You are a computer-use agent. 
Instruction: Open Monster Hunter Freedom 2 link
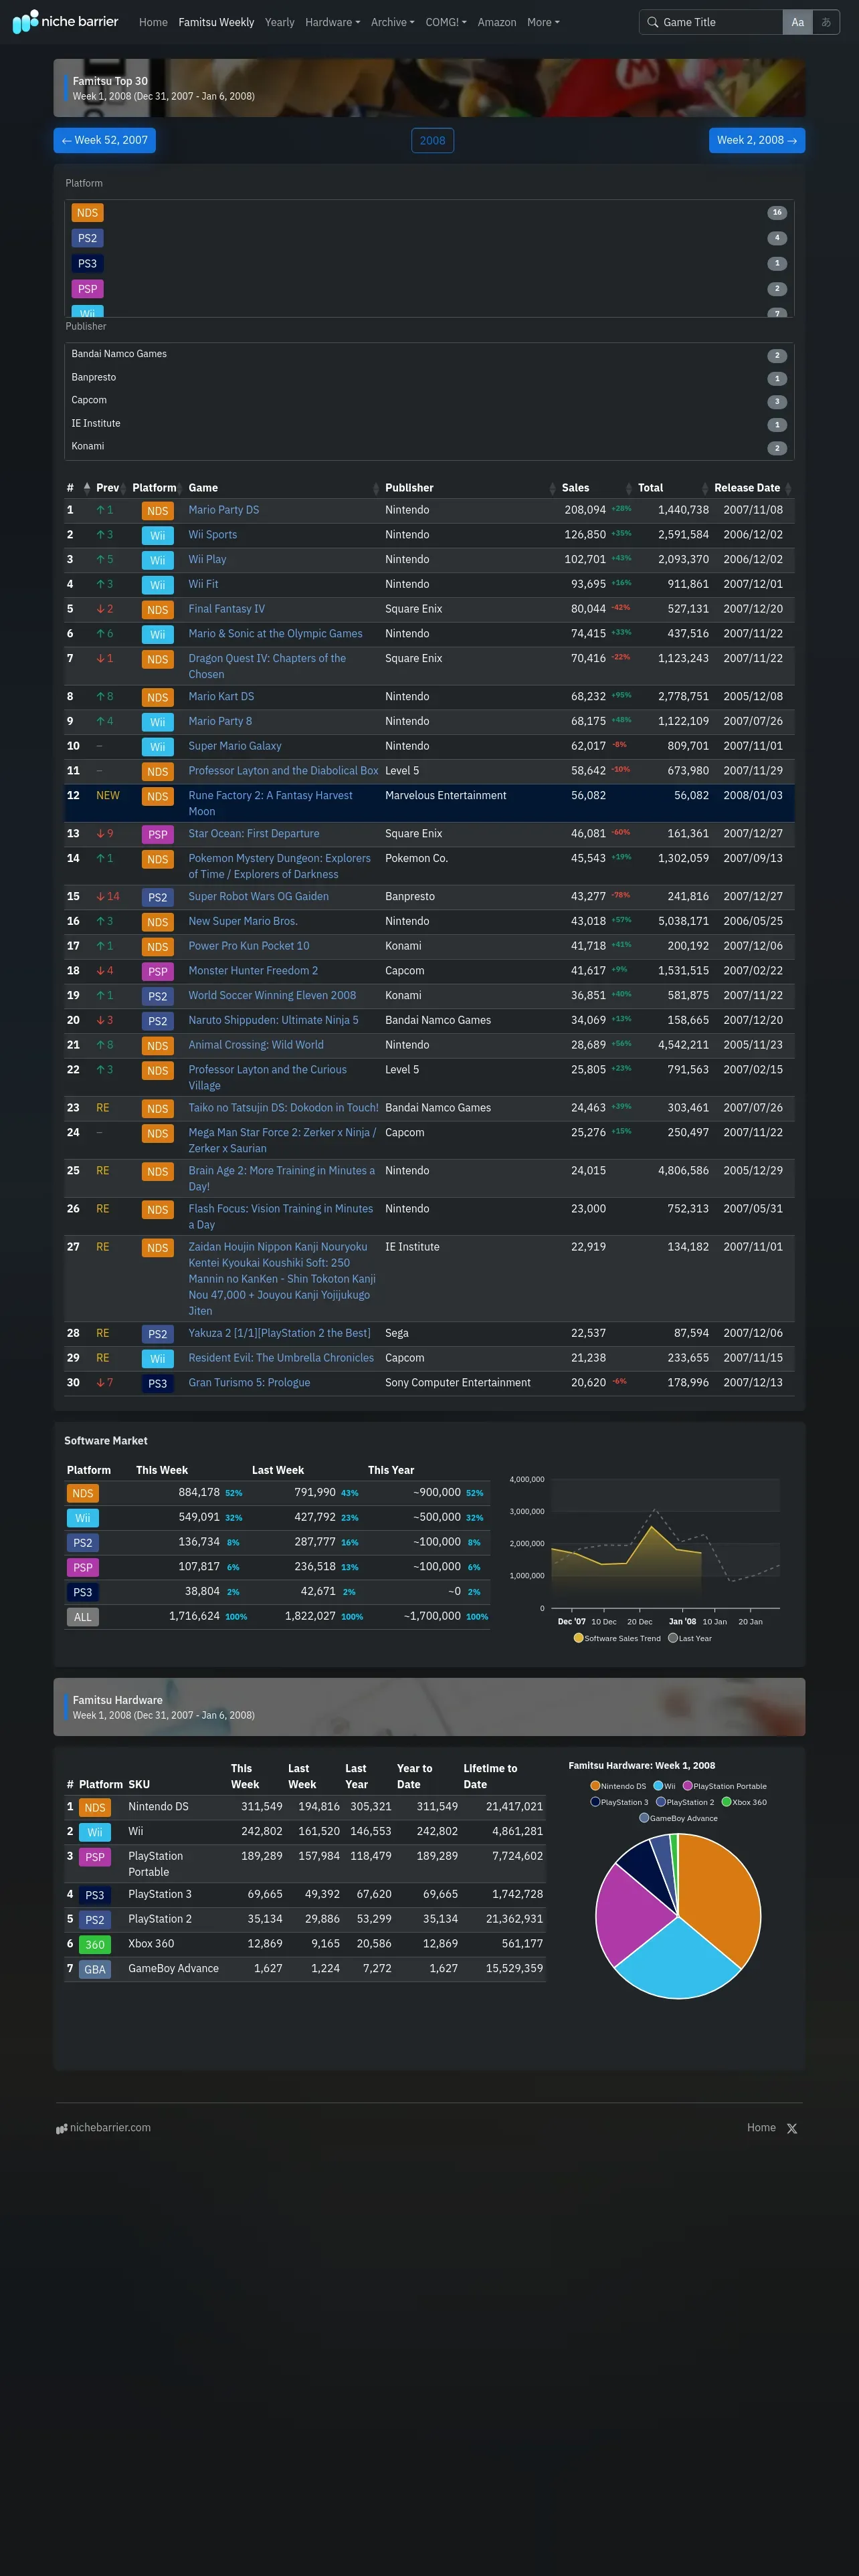253,971
